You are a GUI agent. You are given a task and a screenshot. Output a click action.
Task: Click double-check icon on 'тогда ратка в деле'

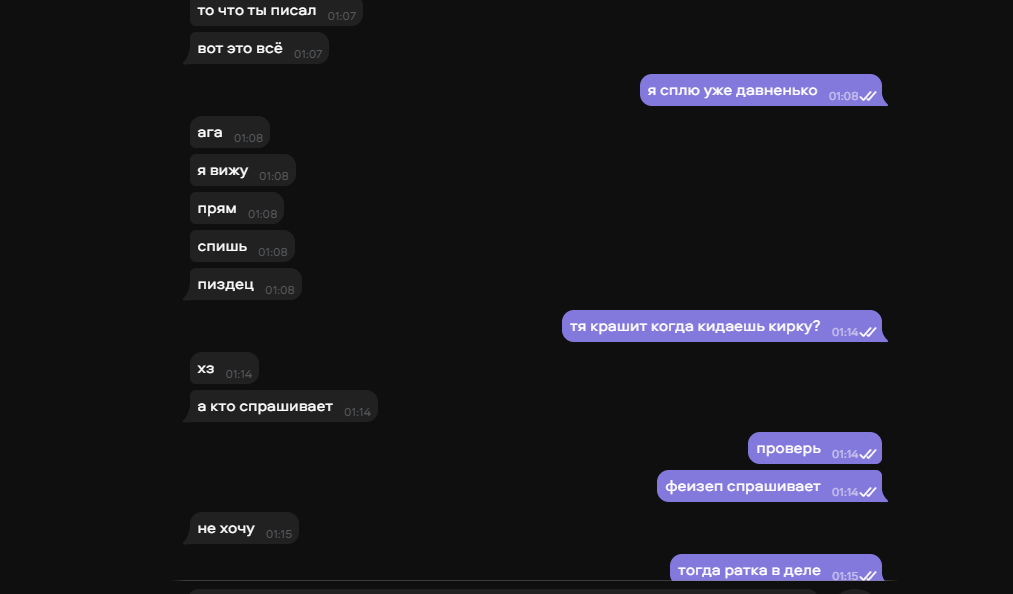pyautogui.click(x=868, y=576)
